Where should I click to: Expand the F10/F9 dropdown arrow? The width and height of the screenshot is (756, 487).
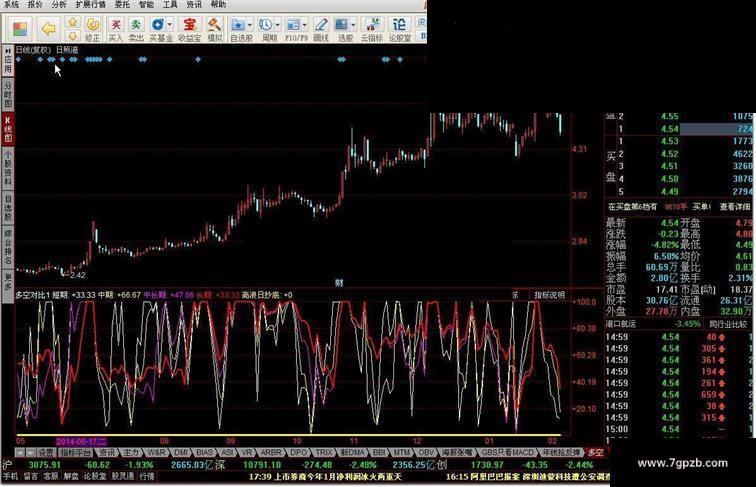coord(305,24)
